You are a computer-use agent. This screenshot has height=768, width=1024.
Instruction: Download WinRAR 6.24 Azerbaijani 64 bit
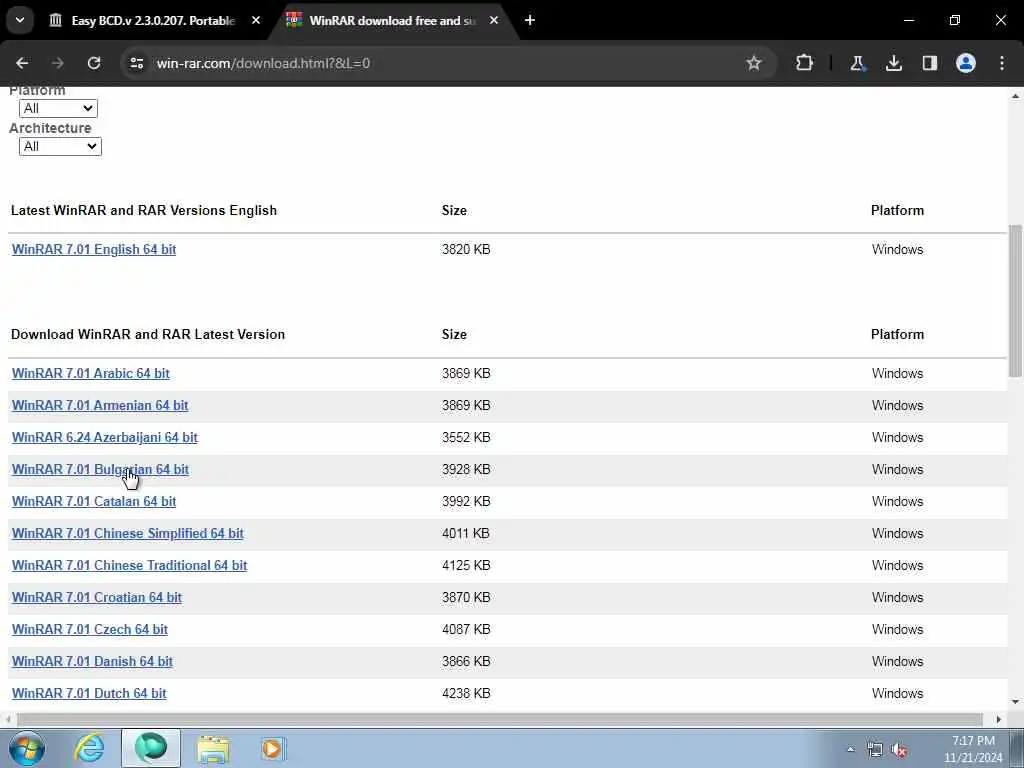click(x=104, y=438)
